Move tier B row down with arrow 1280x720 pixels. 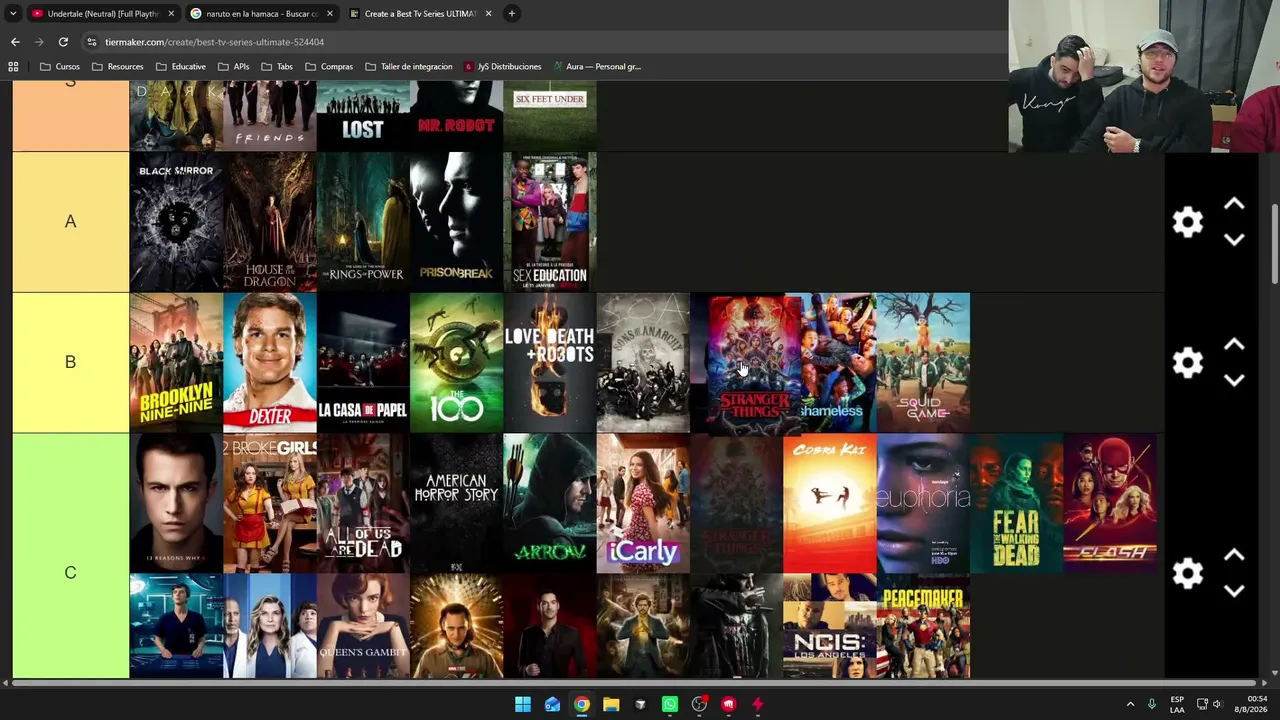tap(1234, 380)
